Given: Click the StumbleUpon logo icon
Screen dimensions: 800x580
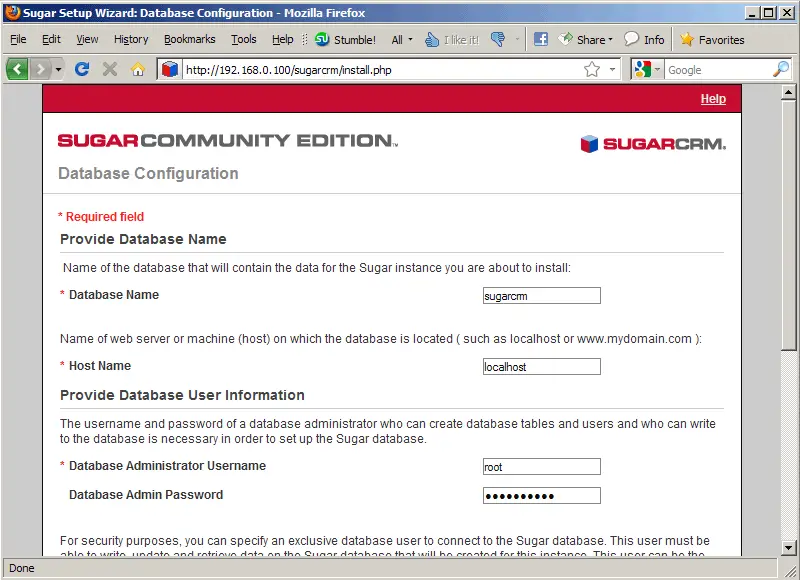Looking at the screenshot, I should click(x=322, y=39).
